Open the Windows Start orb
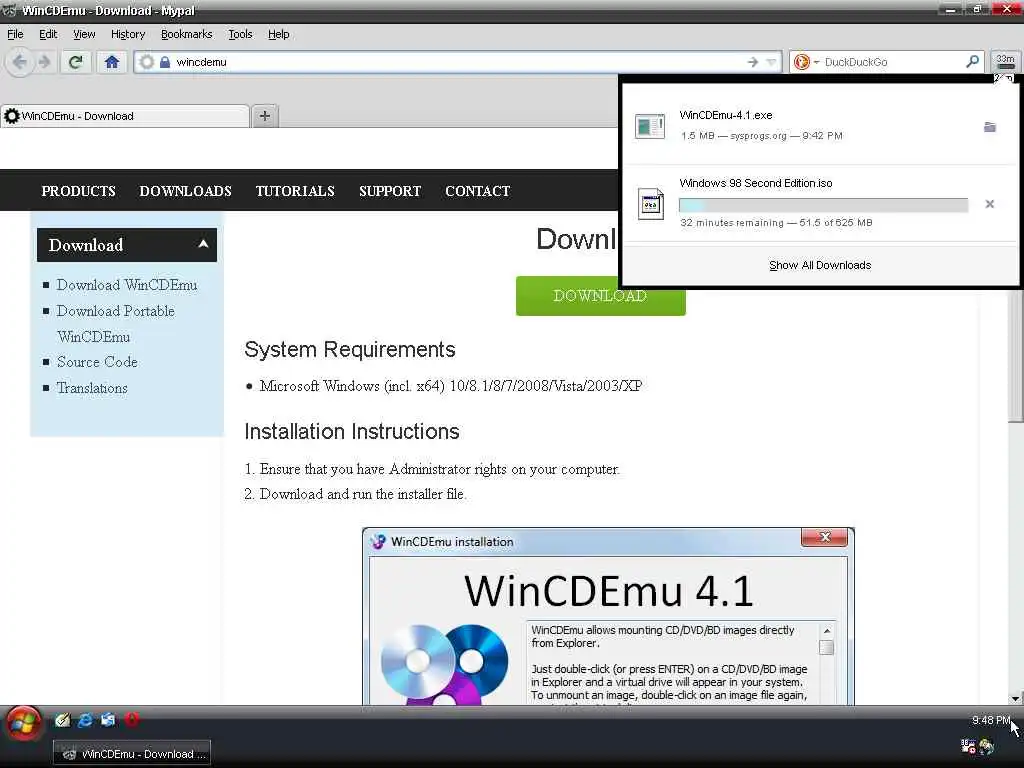This screenshot has width=1024, height=768. point(24,724)
